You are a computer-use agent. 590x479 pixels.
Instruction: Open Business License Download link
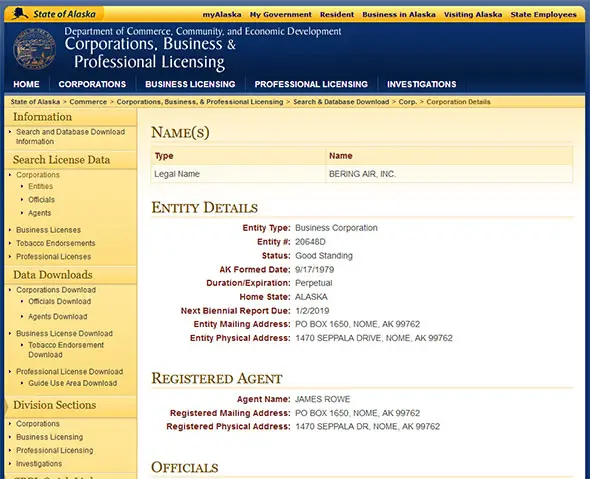pos(64,334)
